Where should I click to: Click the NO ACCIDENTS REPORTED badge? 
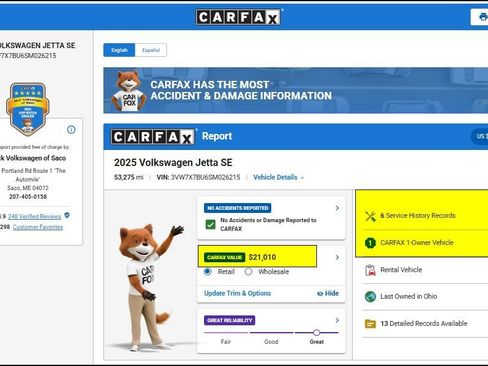pos(237,208)
